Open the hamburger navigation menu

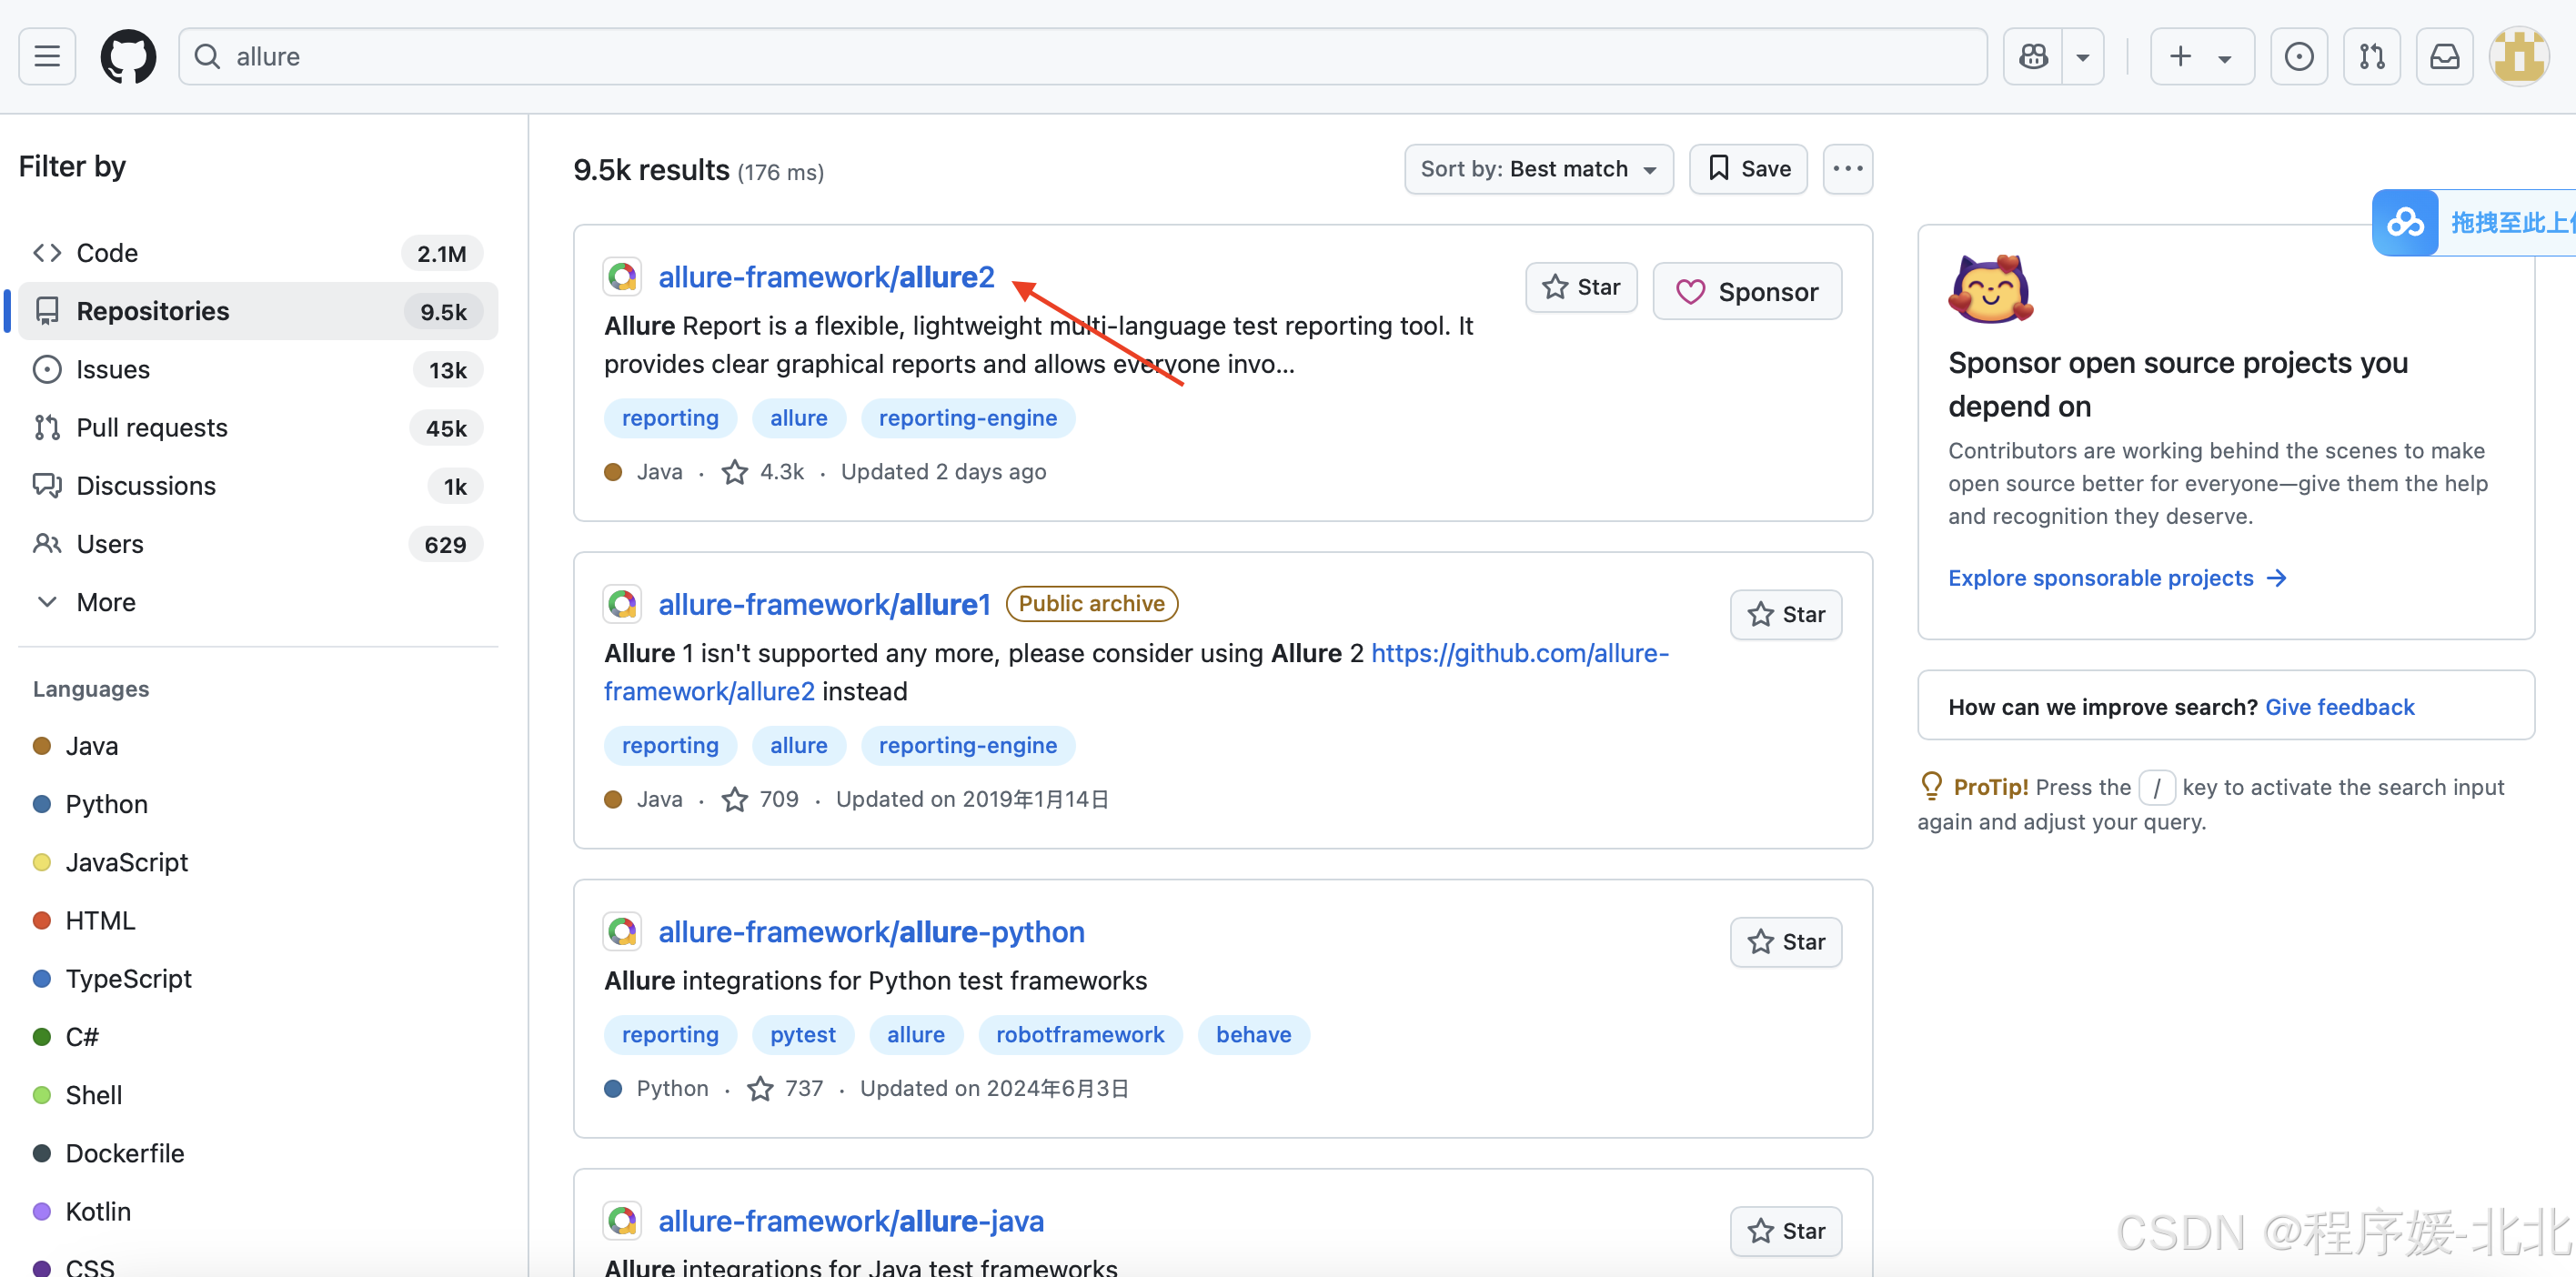pos(47,56)
